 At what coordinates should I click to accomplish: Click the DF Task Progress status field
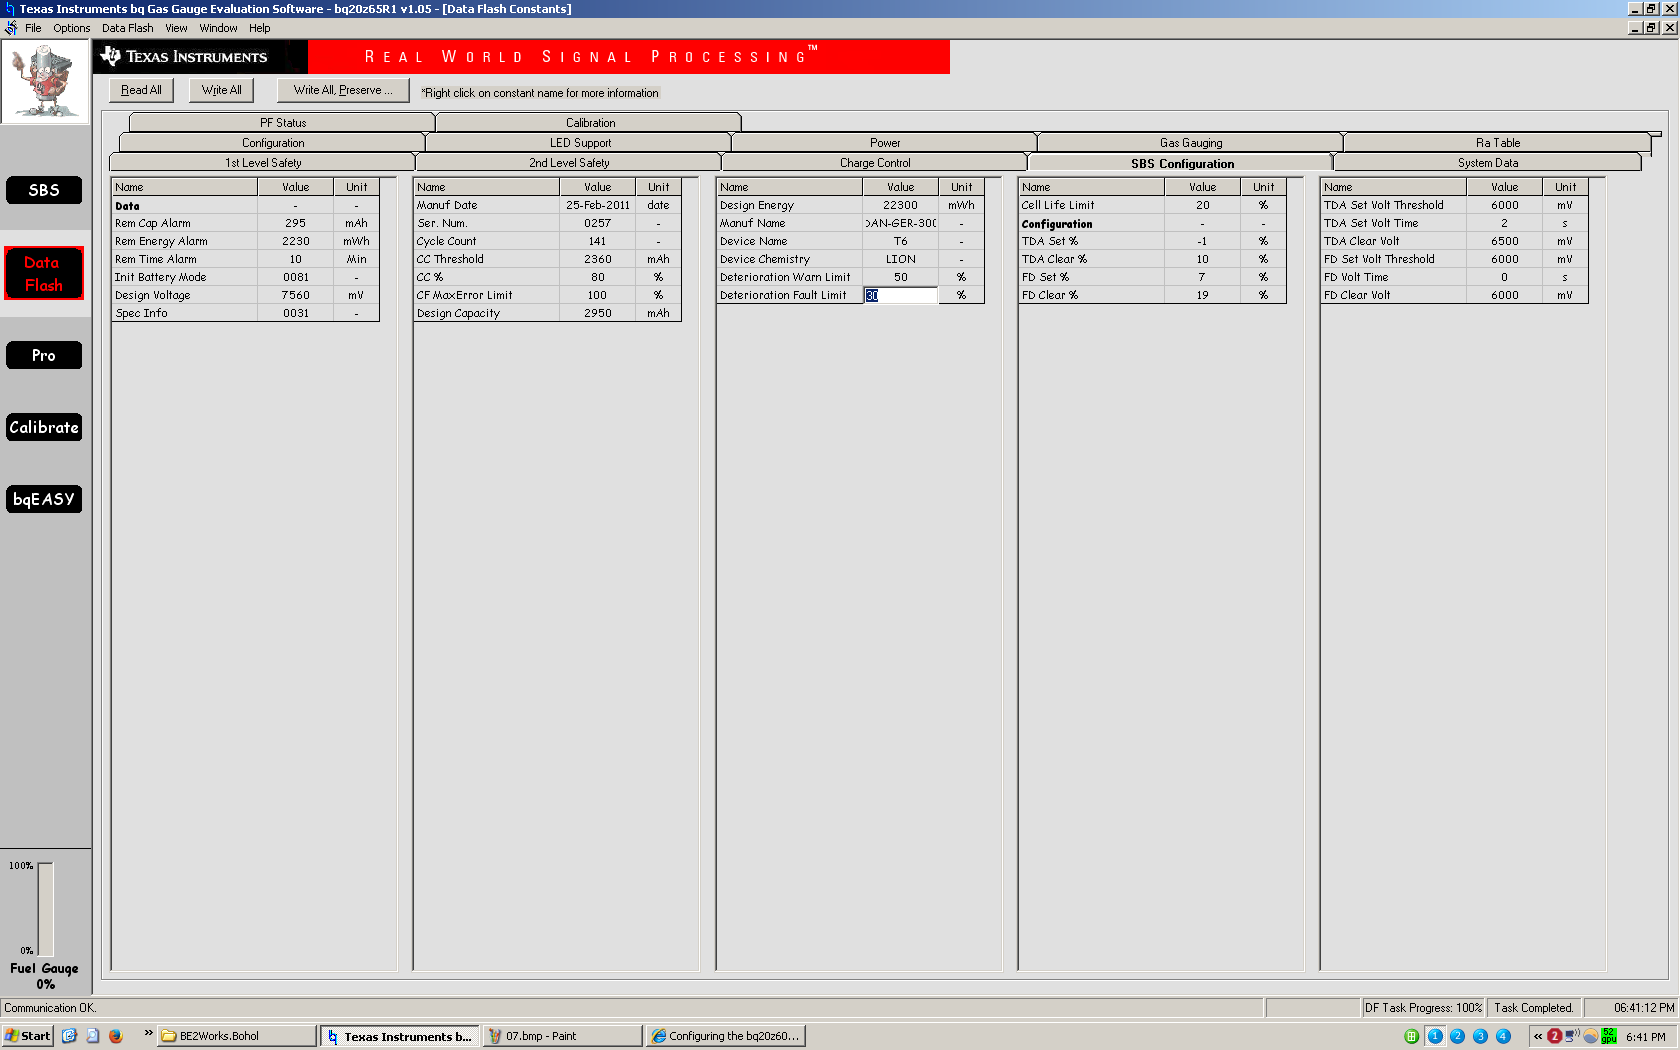click(x=1424, y=1008)
